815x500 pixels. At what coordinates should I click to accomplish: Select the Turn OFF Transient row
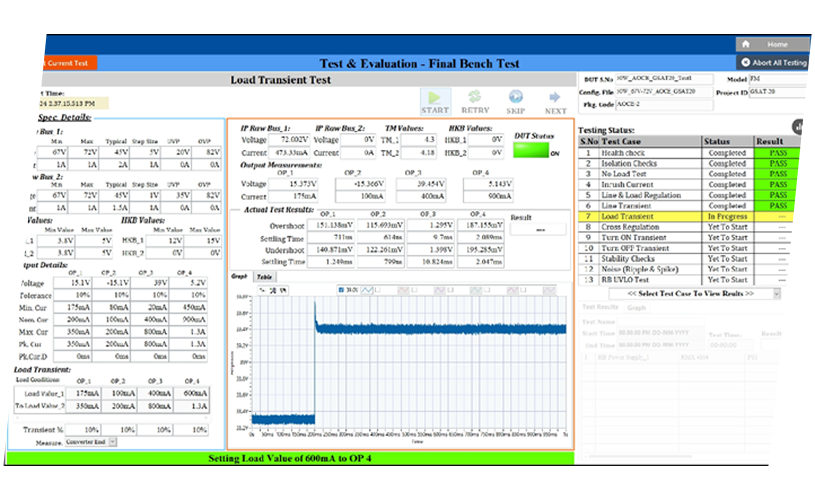686,248
